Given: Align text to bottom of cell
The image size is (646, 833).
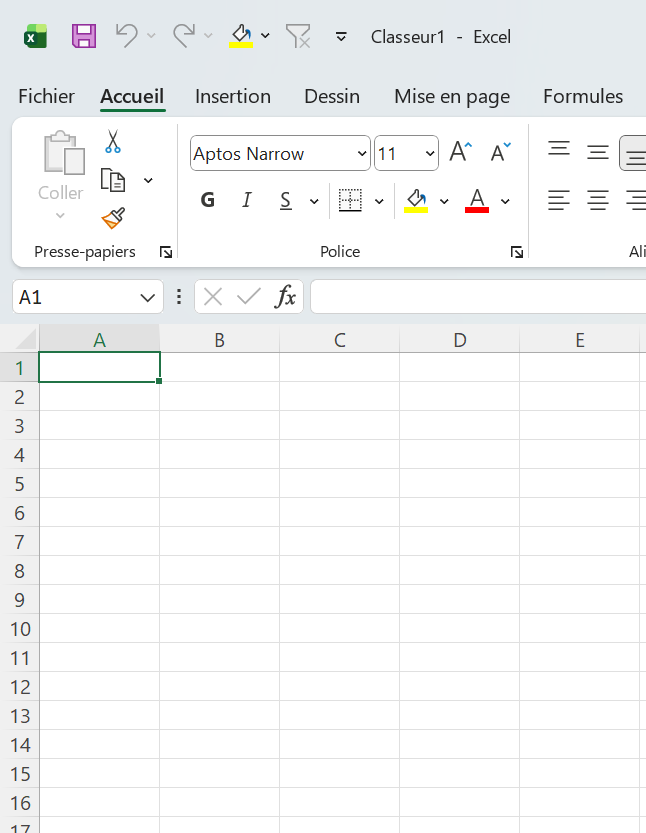Looking at the screenshot, I should pyautogui.click(x=634, y=153).
